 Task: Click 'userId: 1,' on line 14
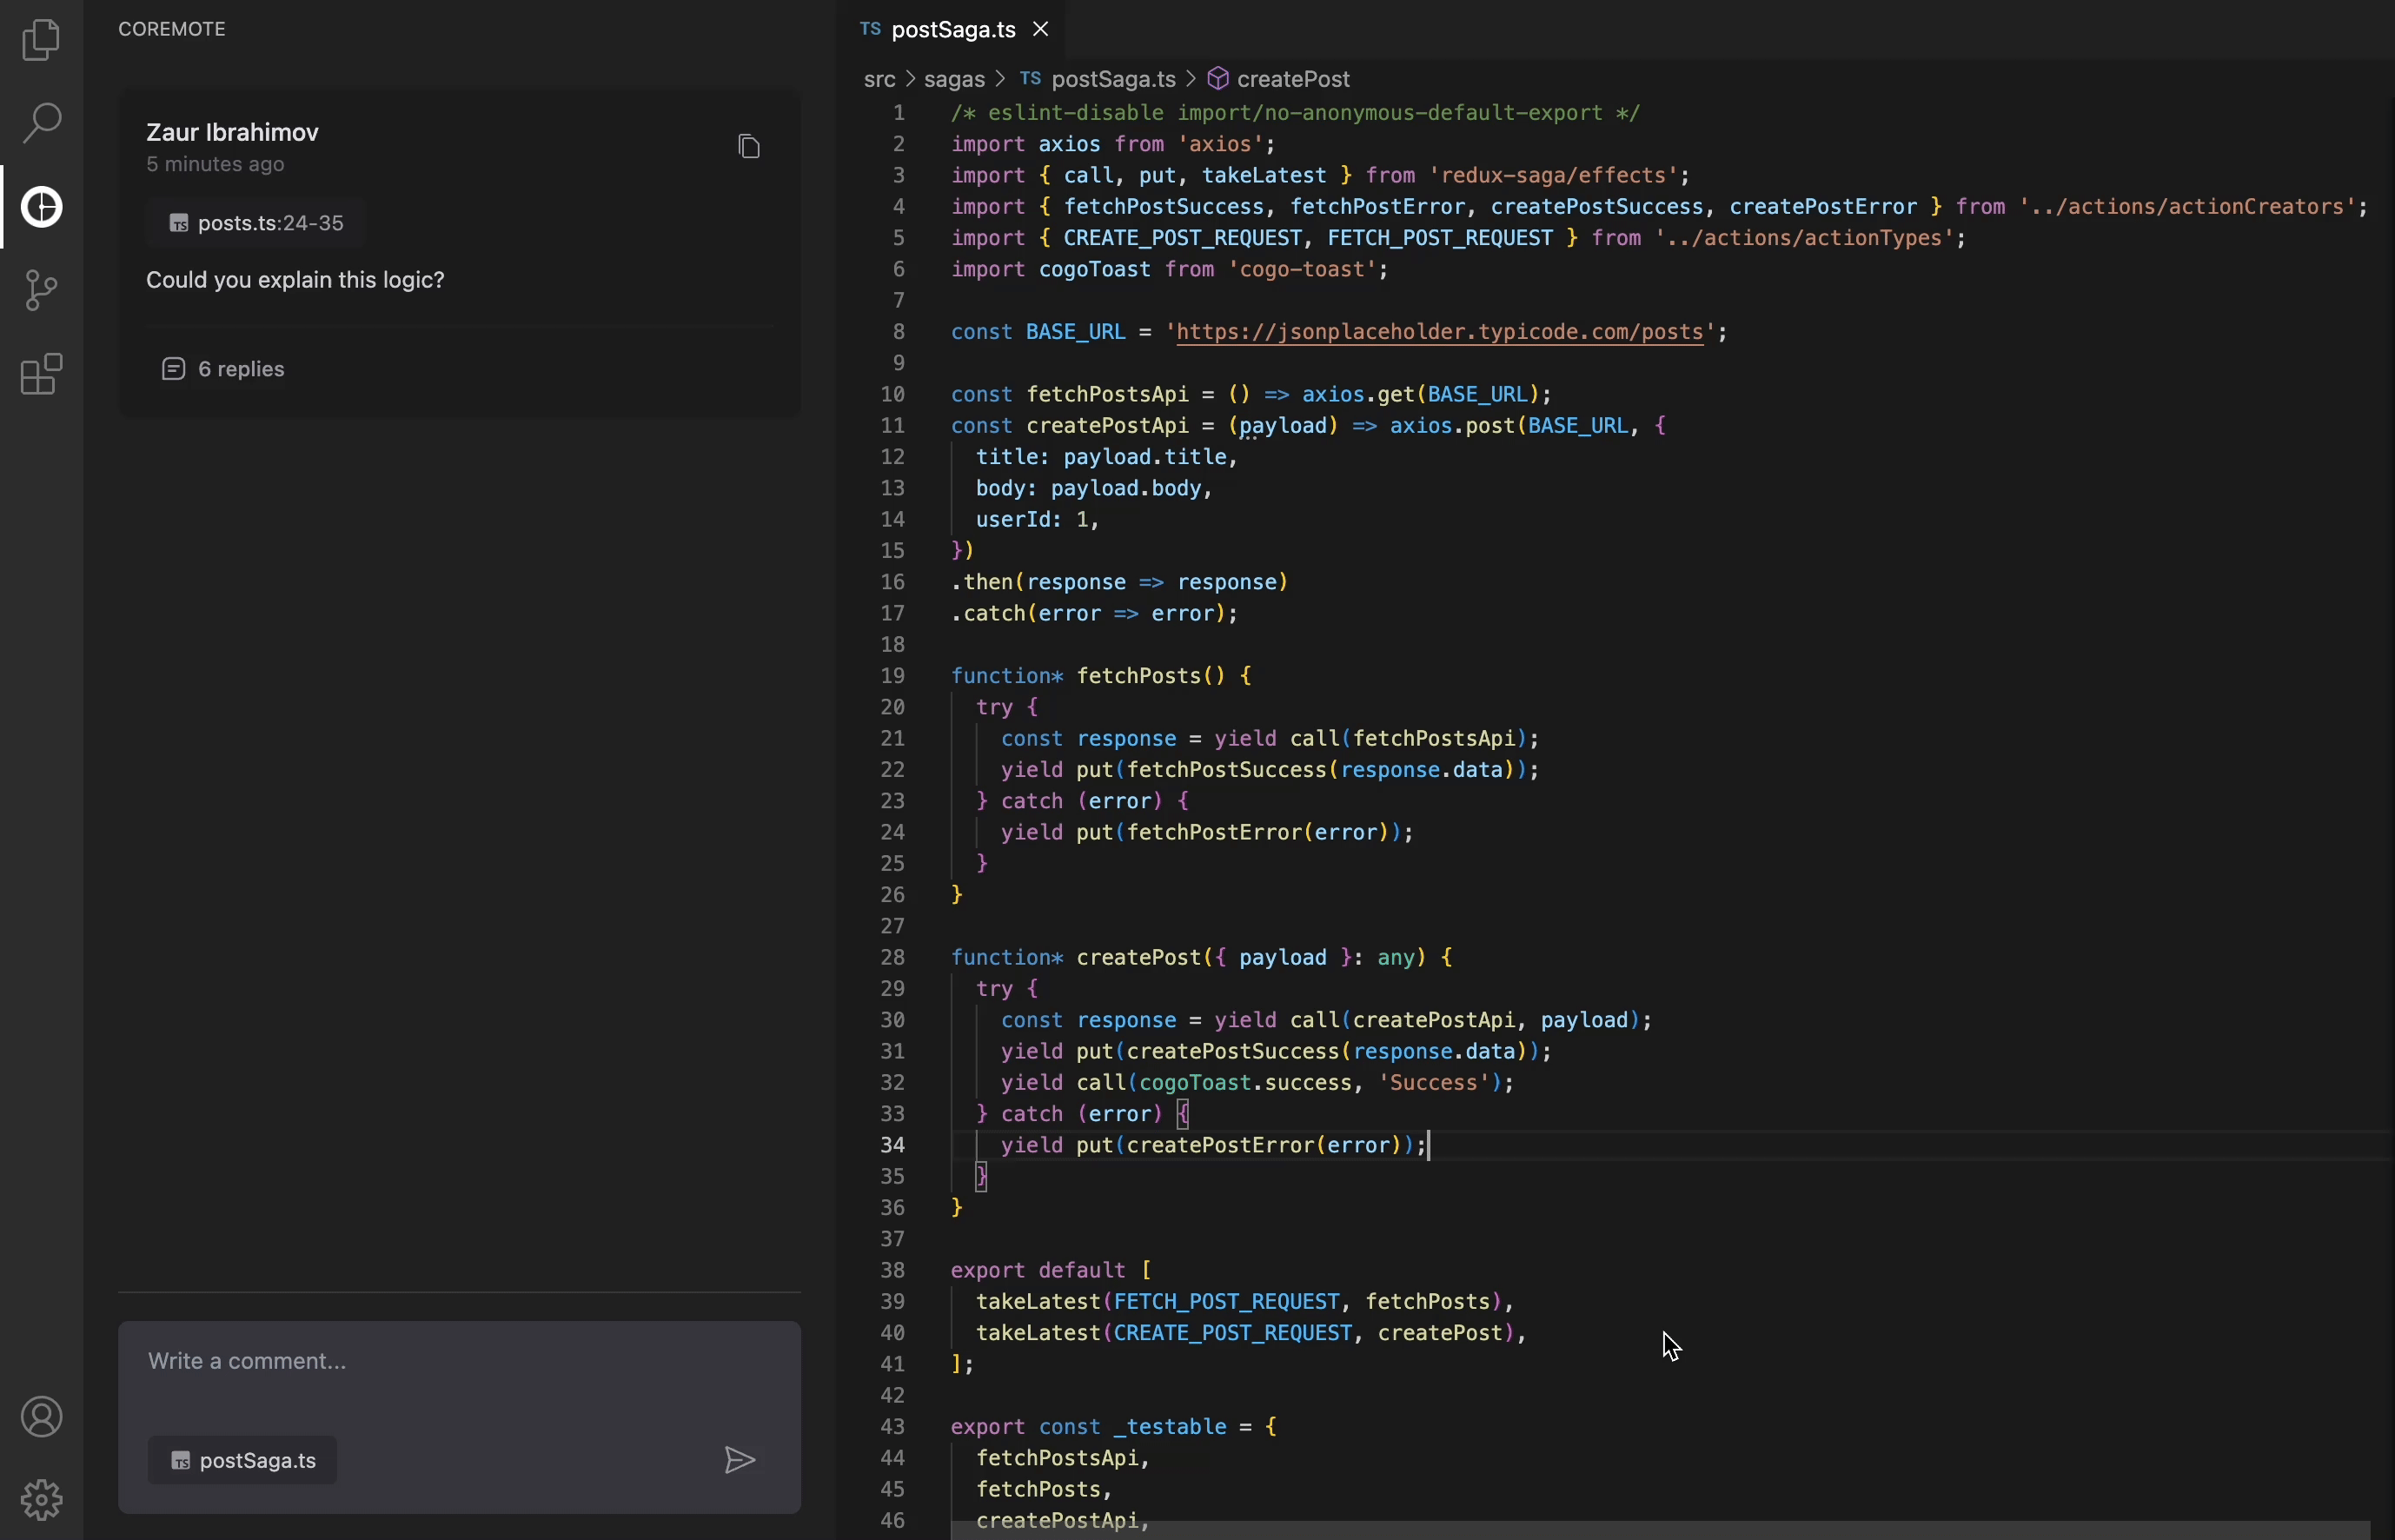tap(1037, 520)
